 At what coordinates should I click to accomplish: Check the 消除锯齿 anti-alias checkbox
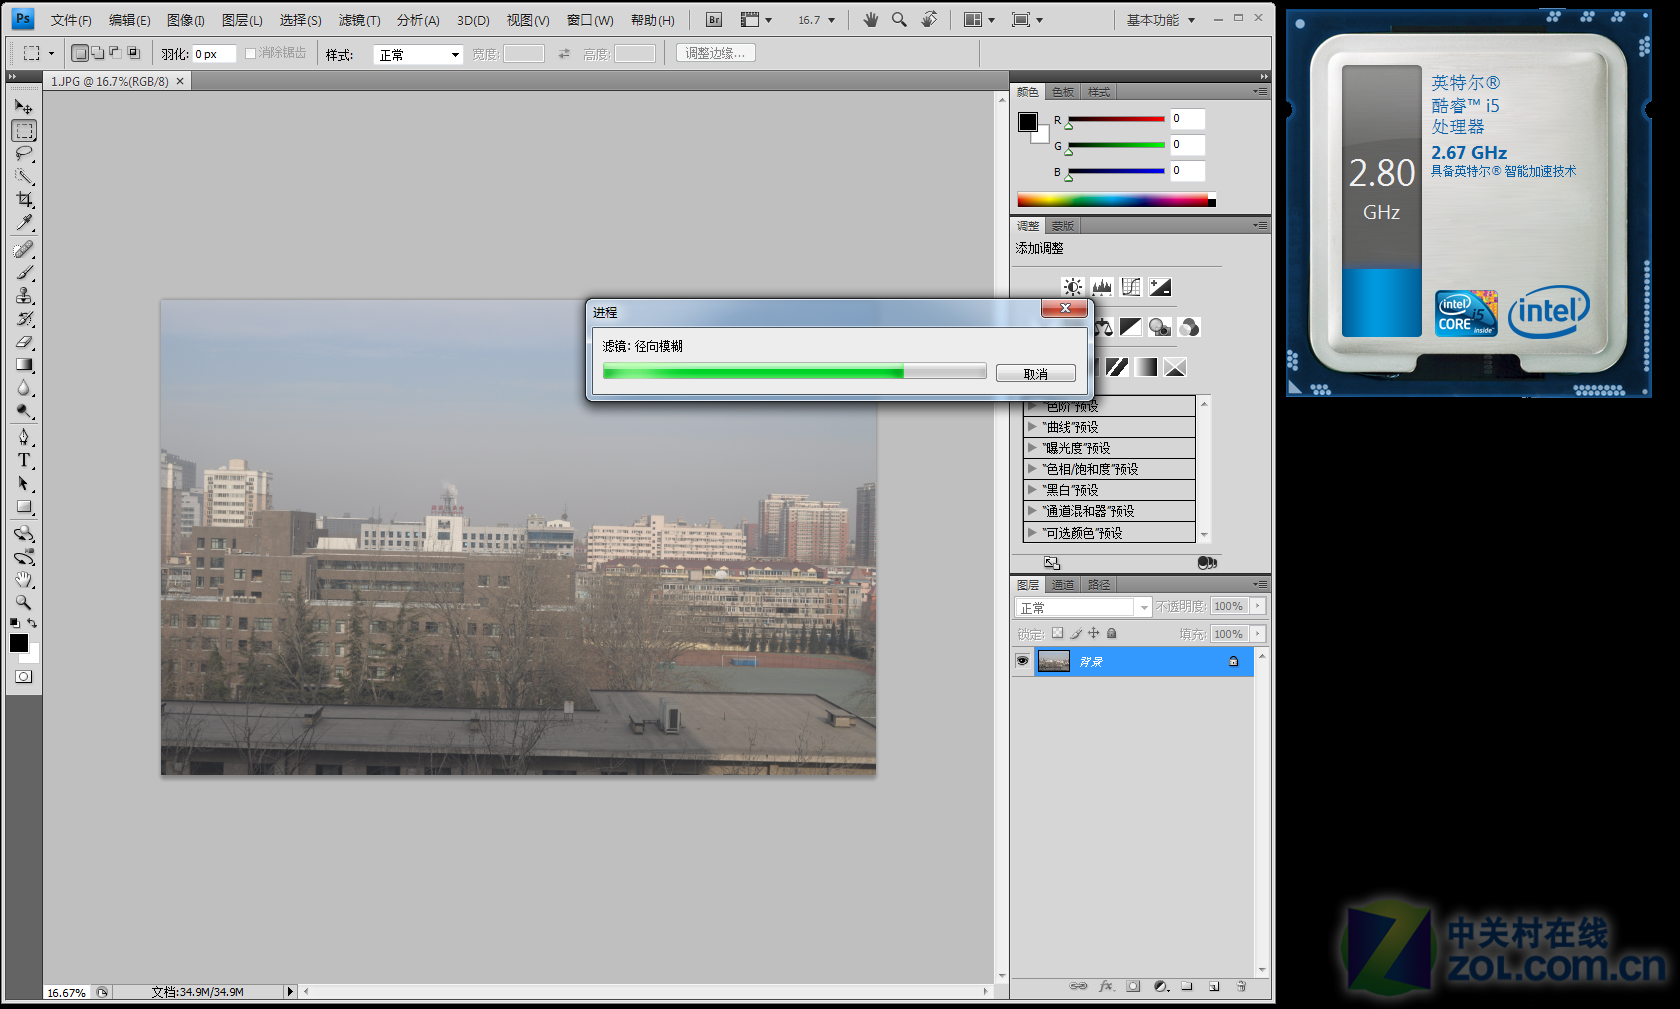[251, 54]
